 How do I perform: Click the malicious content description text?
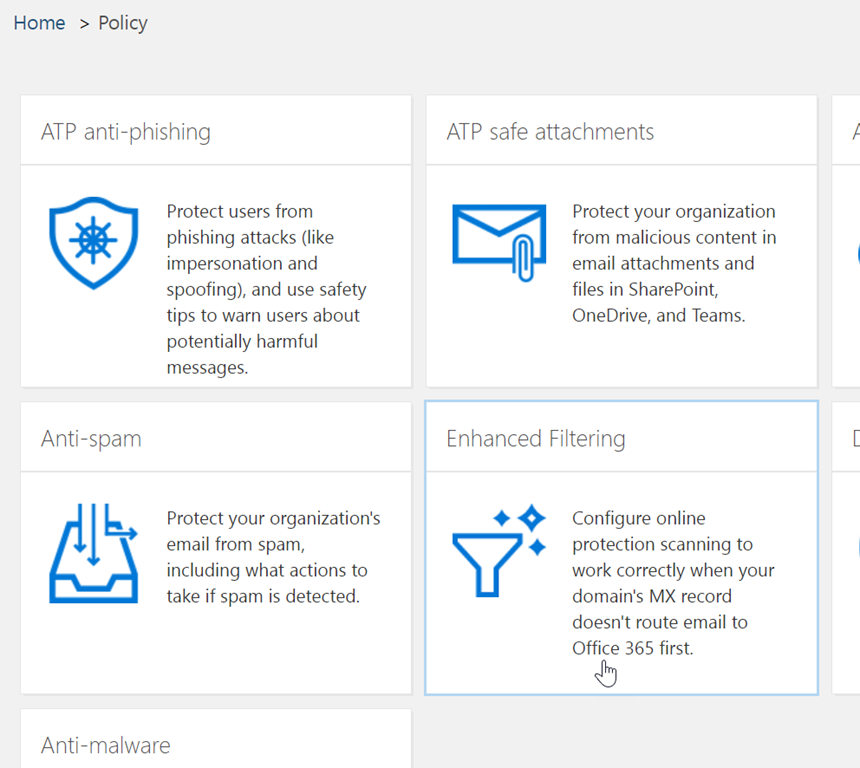pyautogui.click(x=674, y=263)
